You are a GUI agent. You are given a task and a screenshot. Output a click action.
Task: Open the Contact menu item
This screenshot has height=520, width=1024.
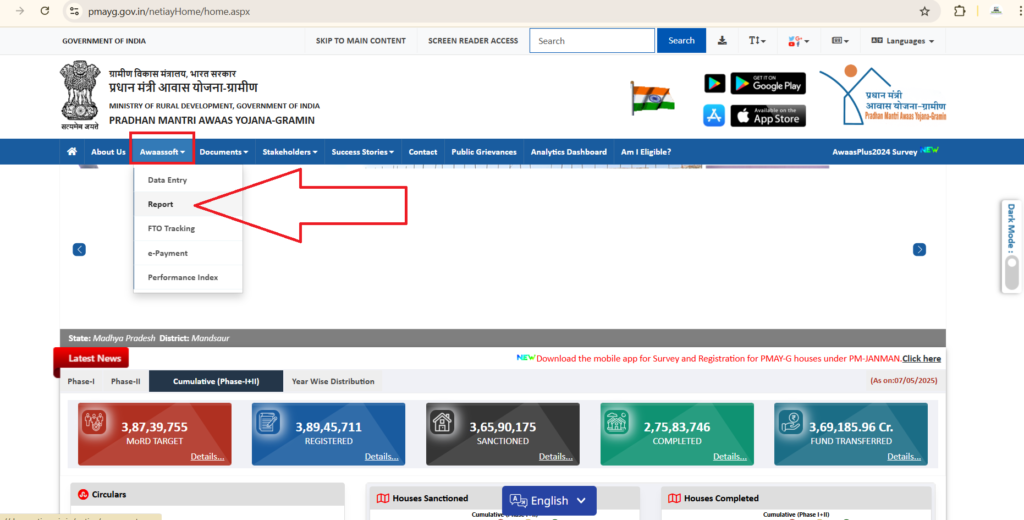click(x=423, y=152)
